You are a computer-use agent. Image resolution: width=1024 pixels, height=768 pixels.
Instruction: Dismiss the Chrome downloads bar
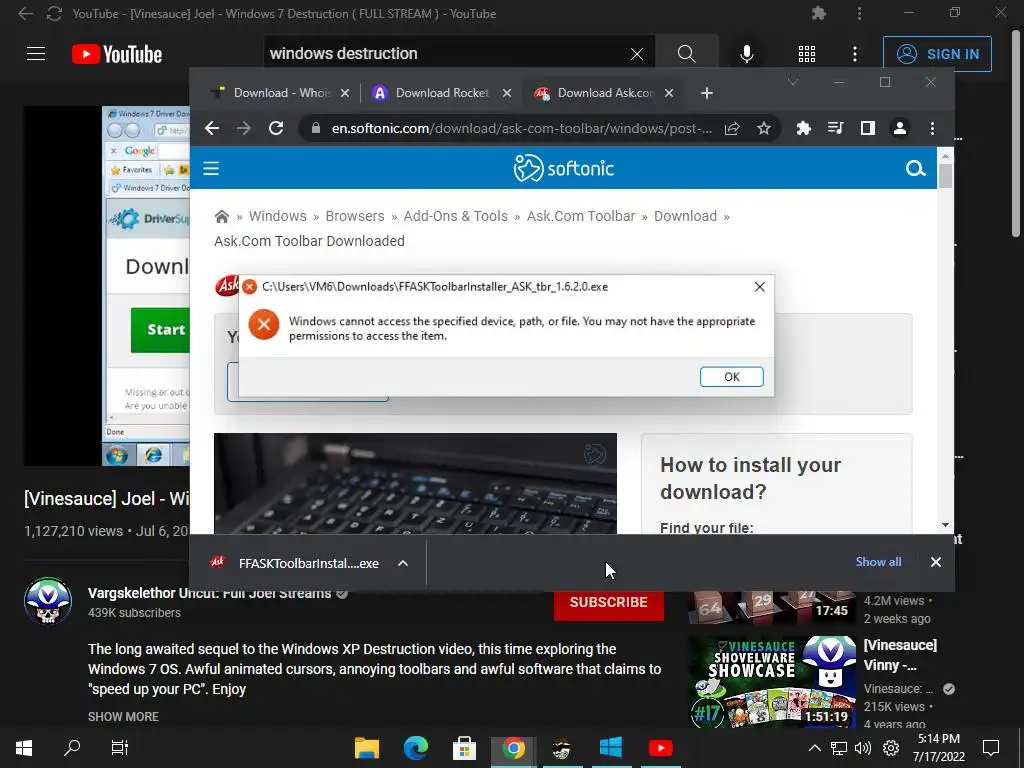(x=935, y=562)
